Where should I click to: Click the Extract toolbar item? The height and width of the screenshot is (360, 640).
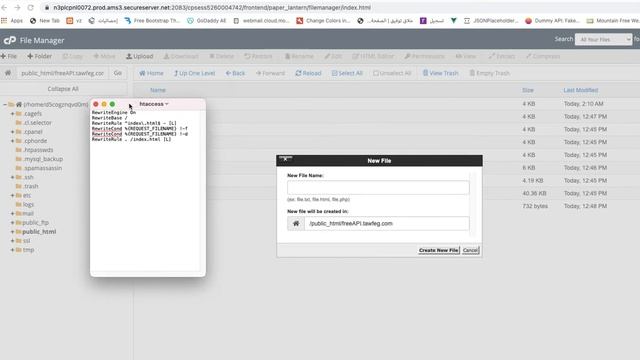[502, 56]
